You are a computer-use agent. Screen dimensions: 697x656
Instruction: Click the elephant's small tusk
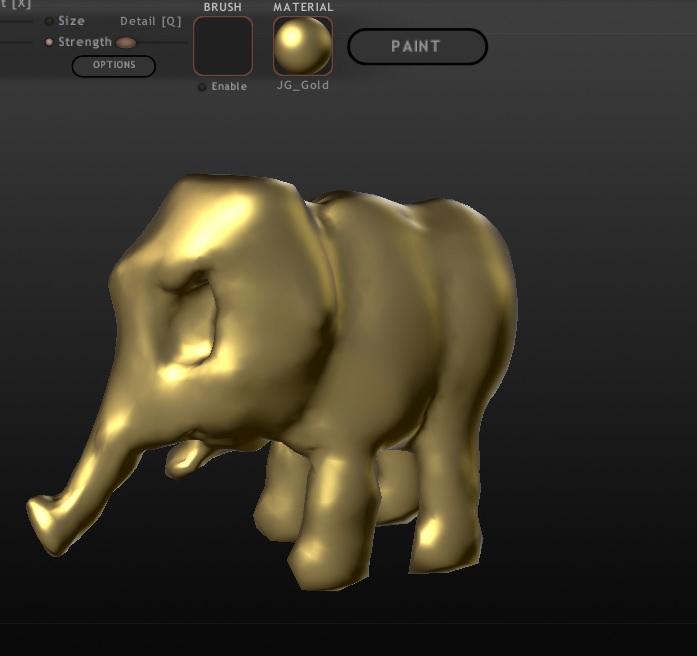tap(185, 458)
